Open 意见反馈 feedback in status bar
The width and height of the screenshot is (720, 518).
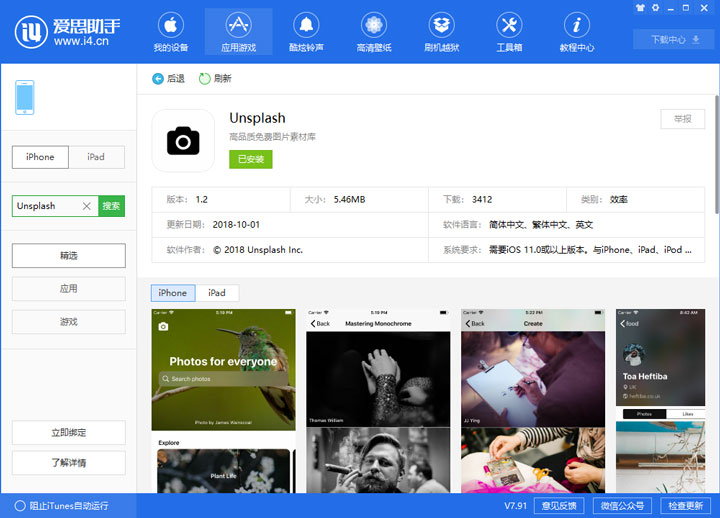[559, 506]
